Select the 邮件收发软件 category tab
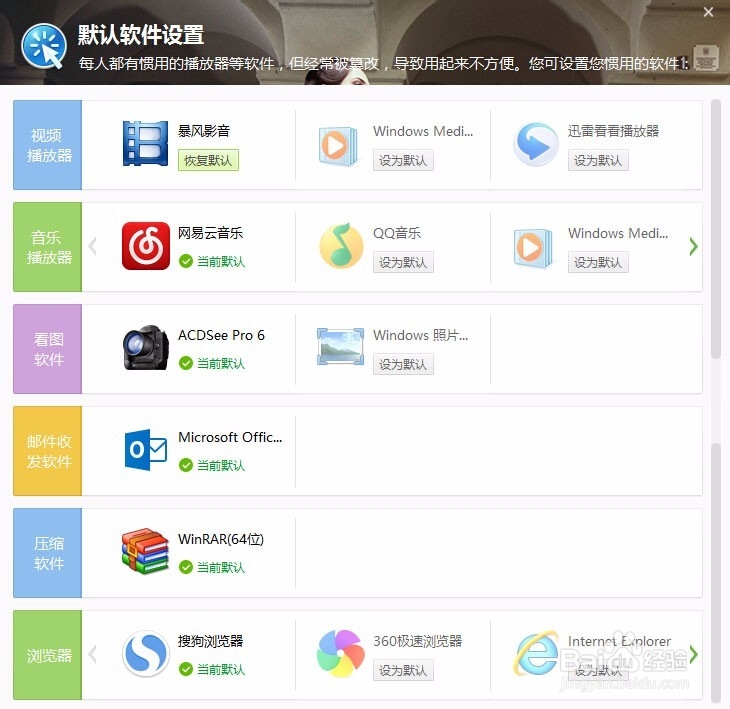 coord(47,451)
